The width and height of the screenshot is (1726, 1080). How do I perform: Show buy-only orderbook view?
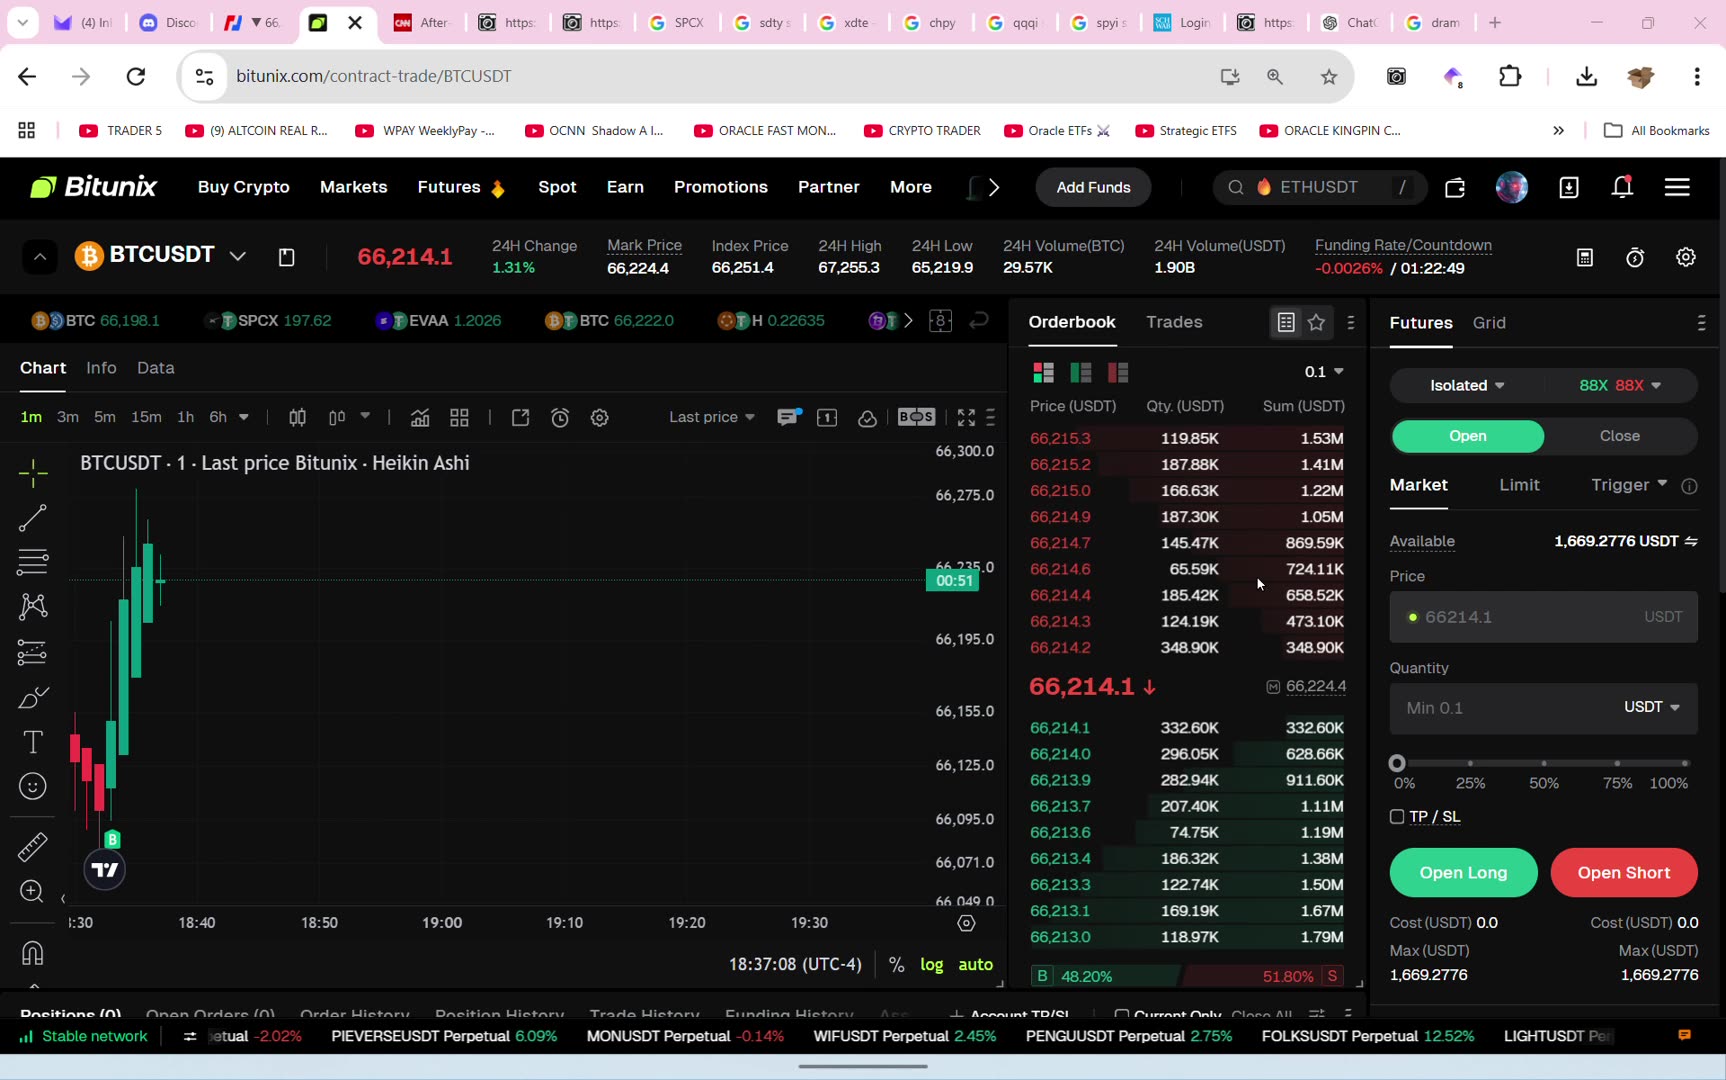(1081, 373)
